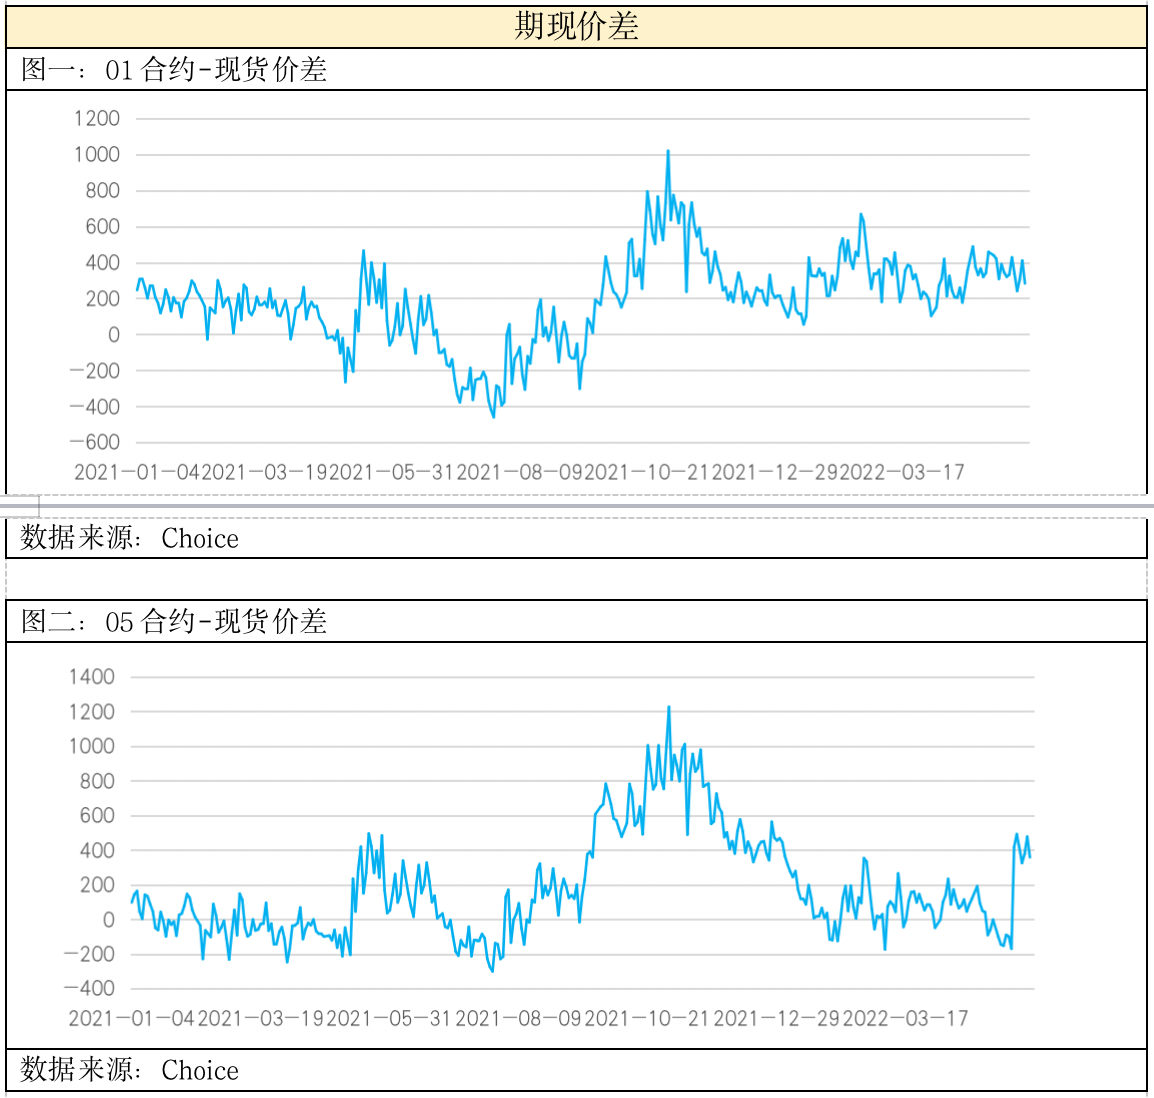Select the "图一: 01 合约-现货价差" caption
This screenshot has height=1098, width=1154.
(174, 70)
